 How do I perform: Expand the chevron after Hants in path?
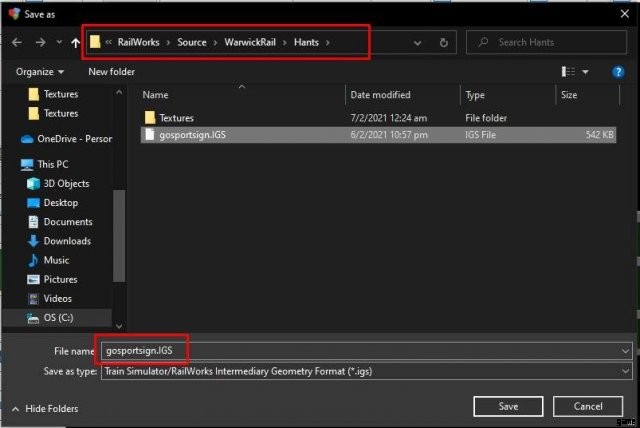tap(327, 42)
